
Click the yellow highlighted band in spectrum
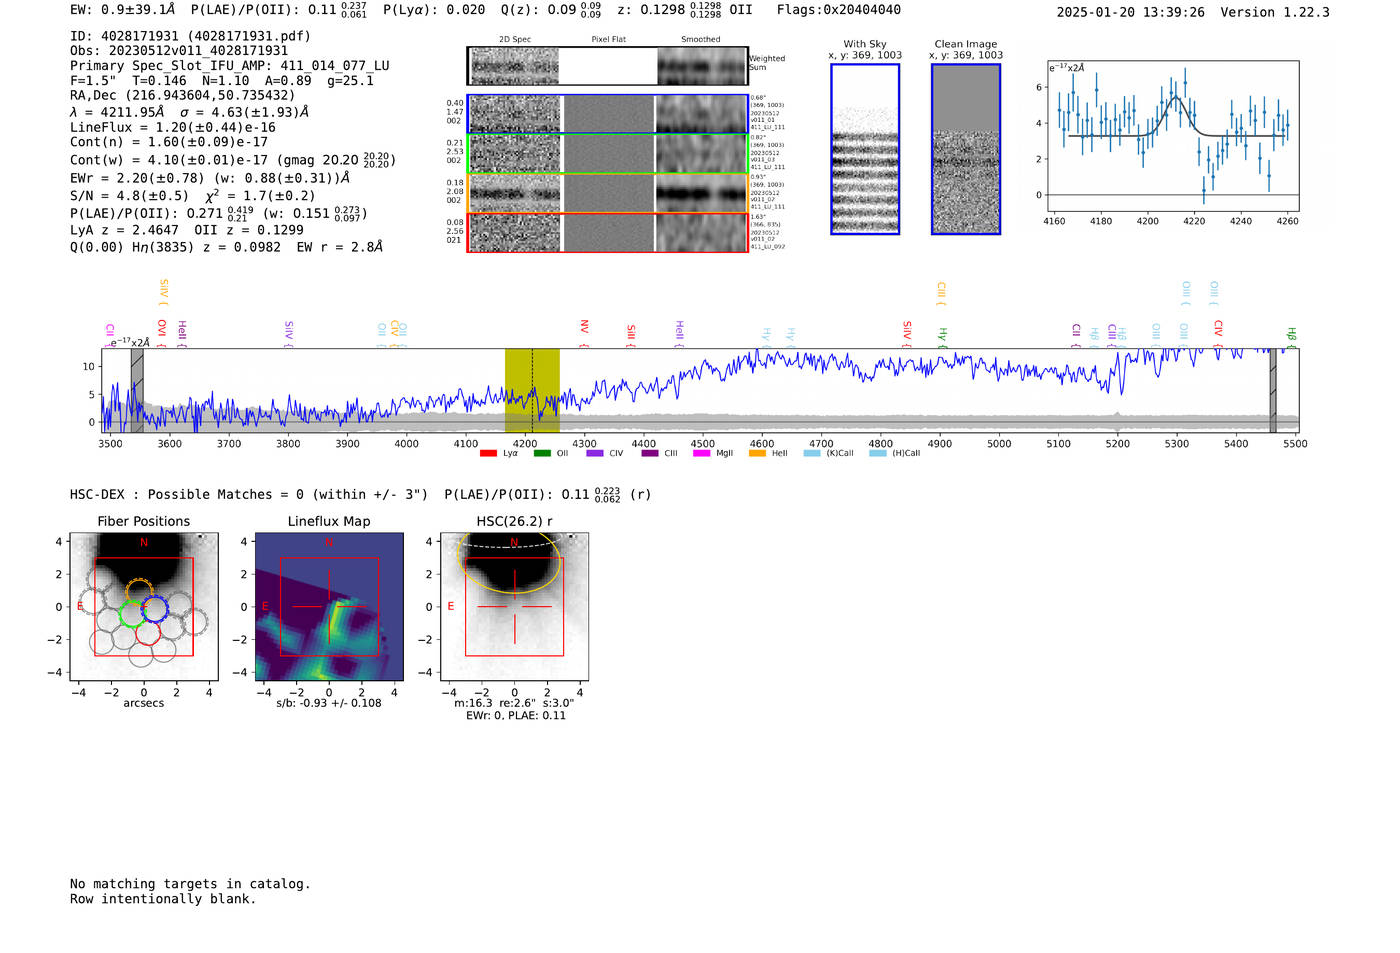pyautogui.click(x=531, y=390)
